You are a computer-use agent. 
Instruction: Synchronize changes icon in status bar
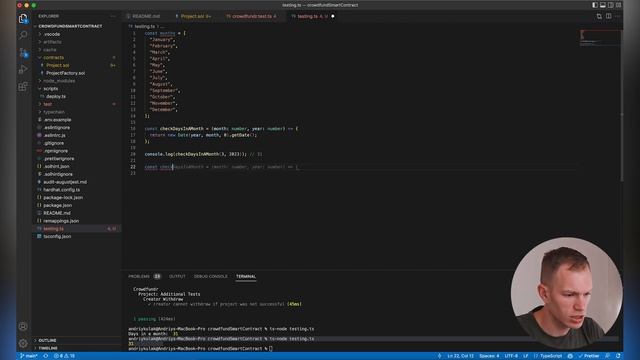pos(46,356)
